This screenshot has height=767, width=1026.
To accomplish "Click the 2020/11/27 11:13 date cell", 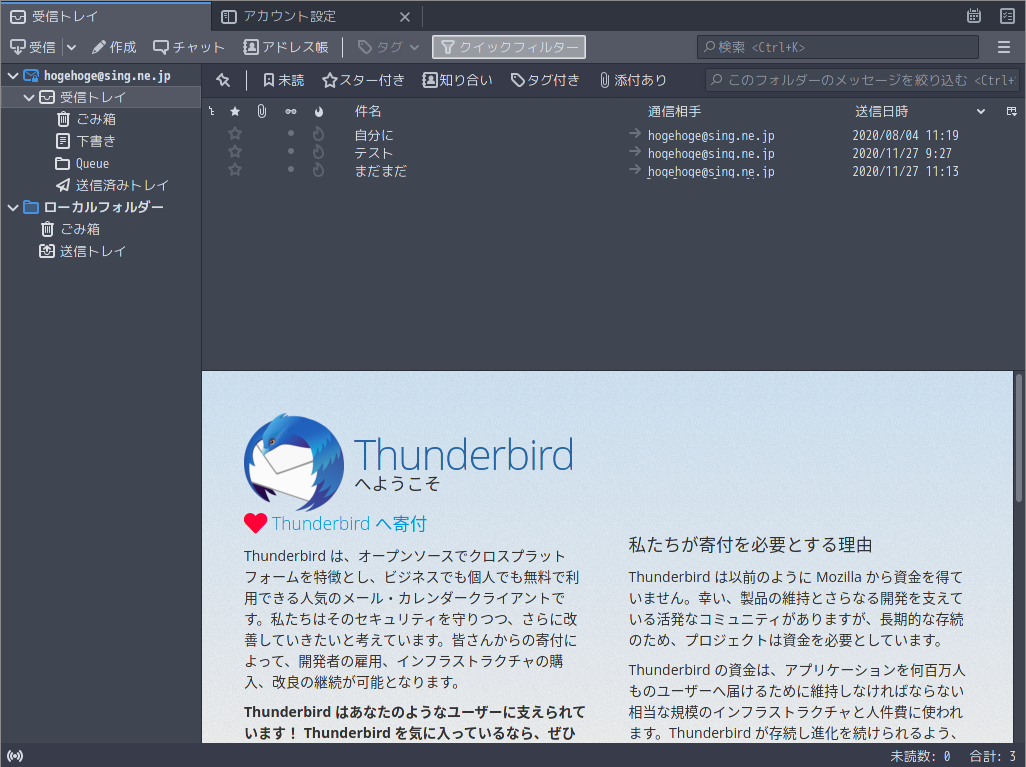I will pyautogui.click(x=906, y=171).
